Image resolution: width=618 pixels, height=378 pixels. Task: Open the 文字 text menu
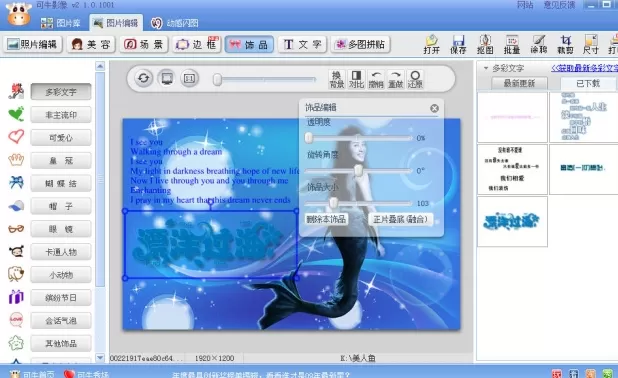coord(302,44)
